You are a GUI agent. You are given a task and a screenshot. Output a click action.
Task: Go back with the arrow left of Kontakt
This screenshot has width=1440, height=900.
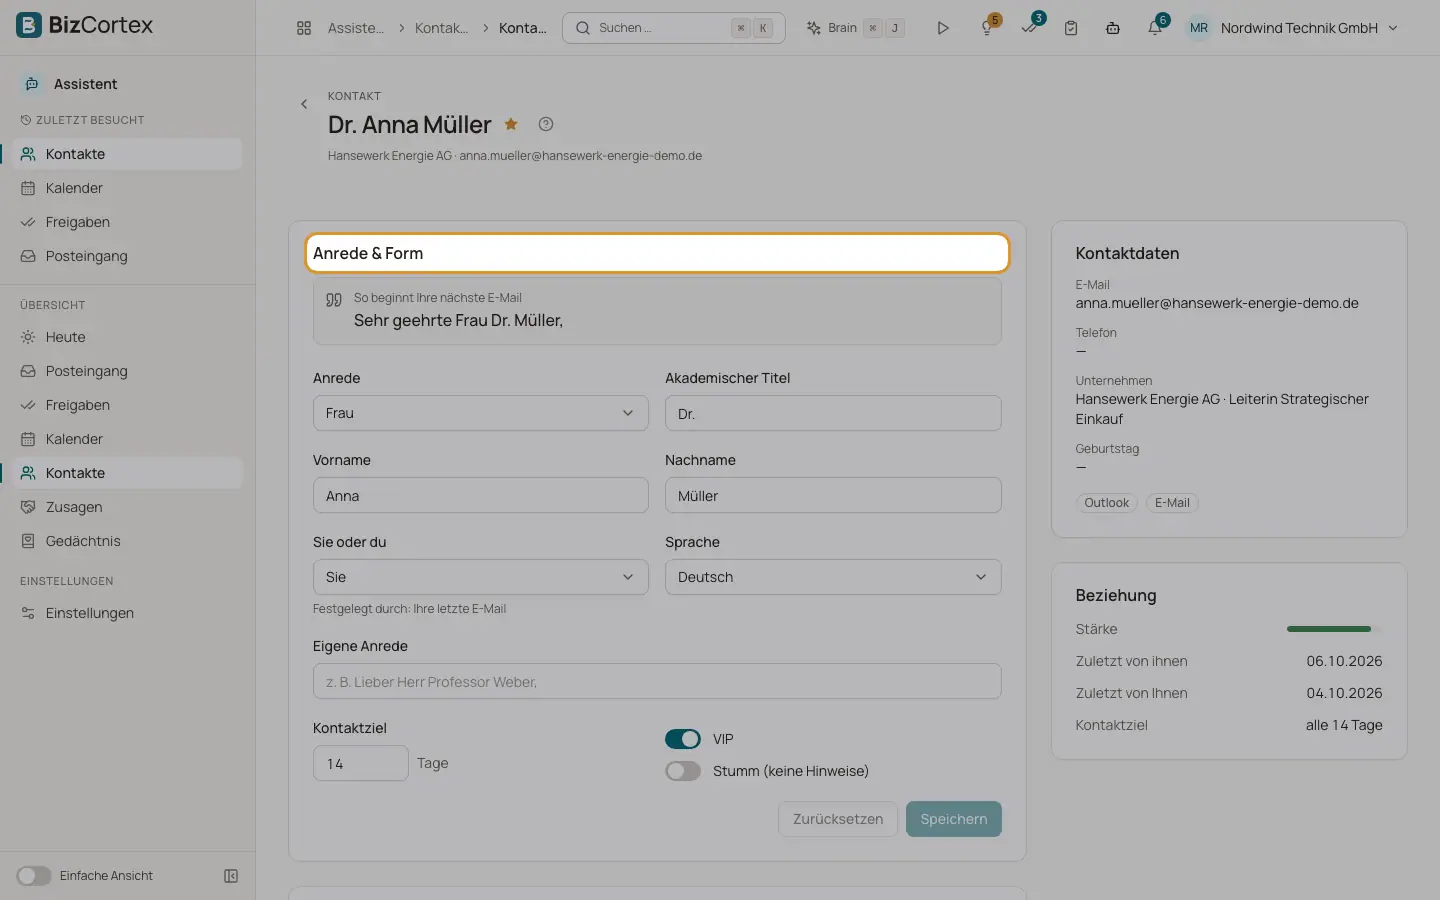tap(304, 104)
